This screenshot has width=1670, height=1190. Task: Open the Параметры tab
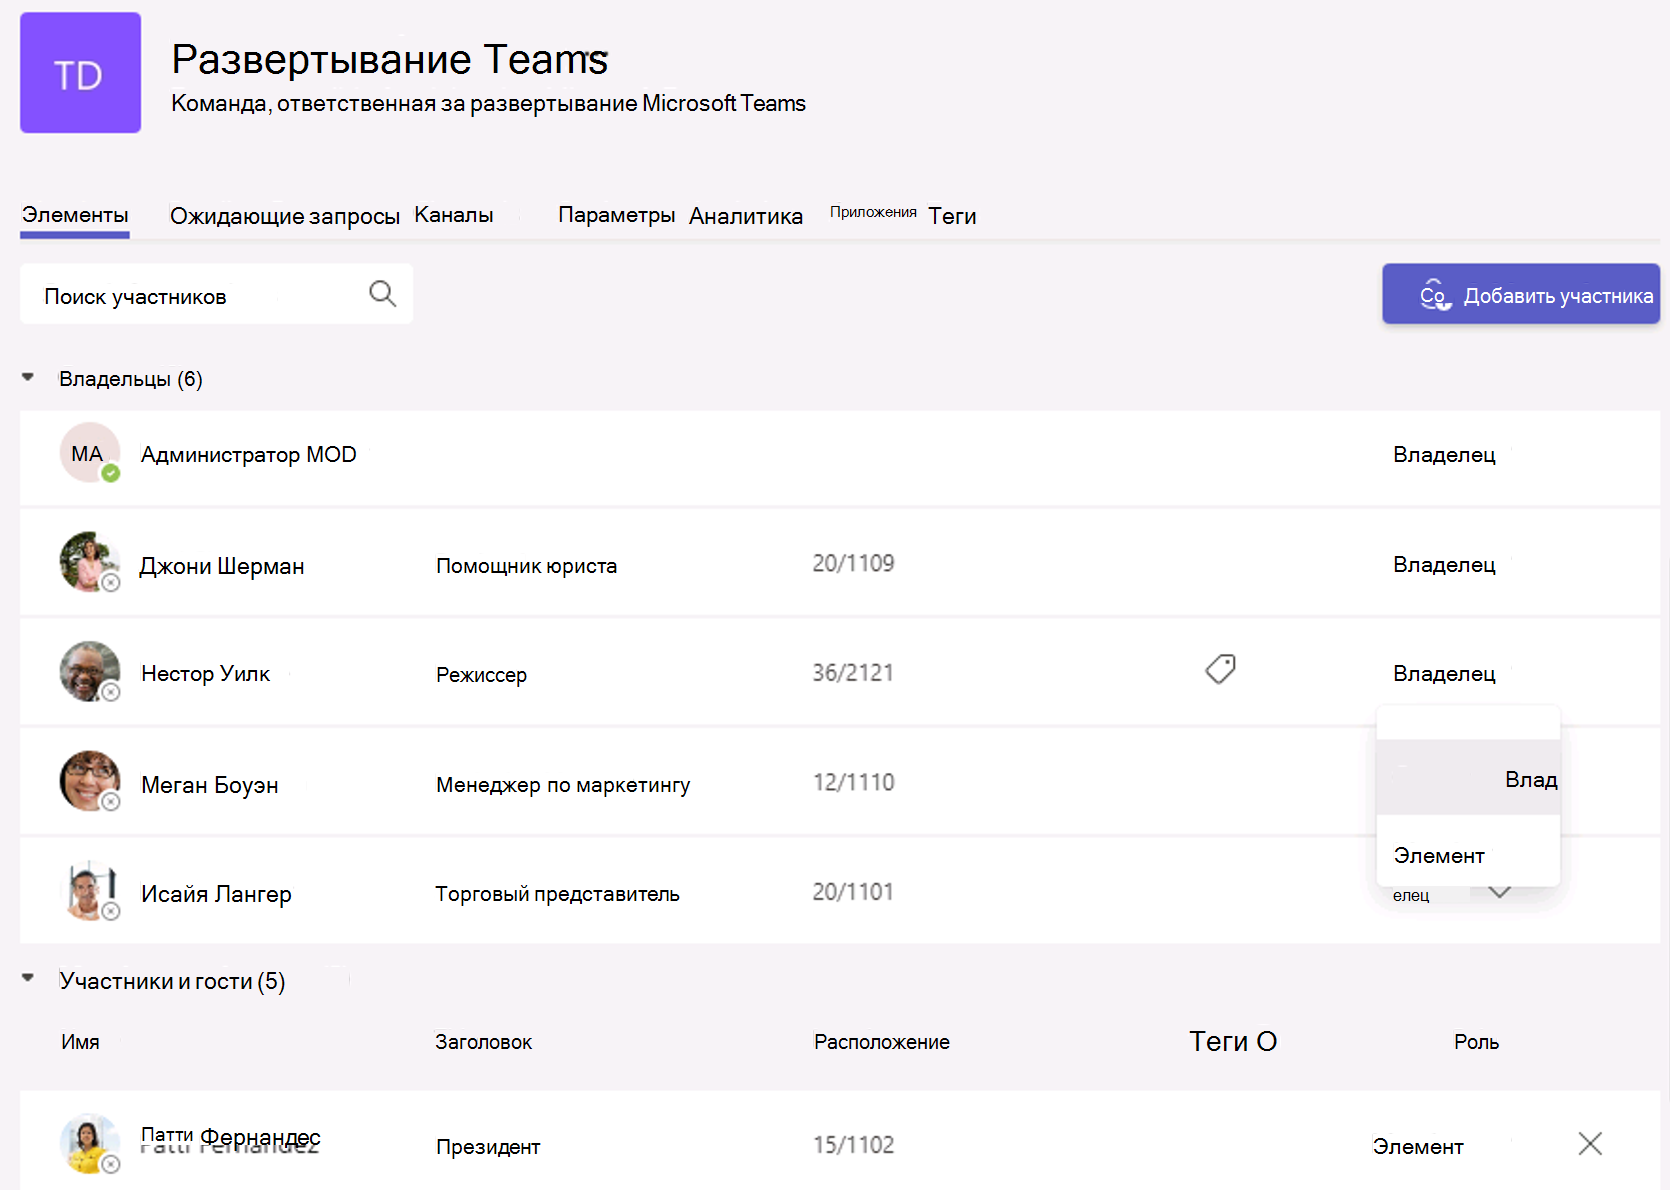[x=616, y=215]
